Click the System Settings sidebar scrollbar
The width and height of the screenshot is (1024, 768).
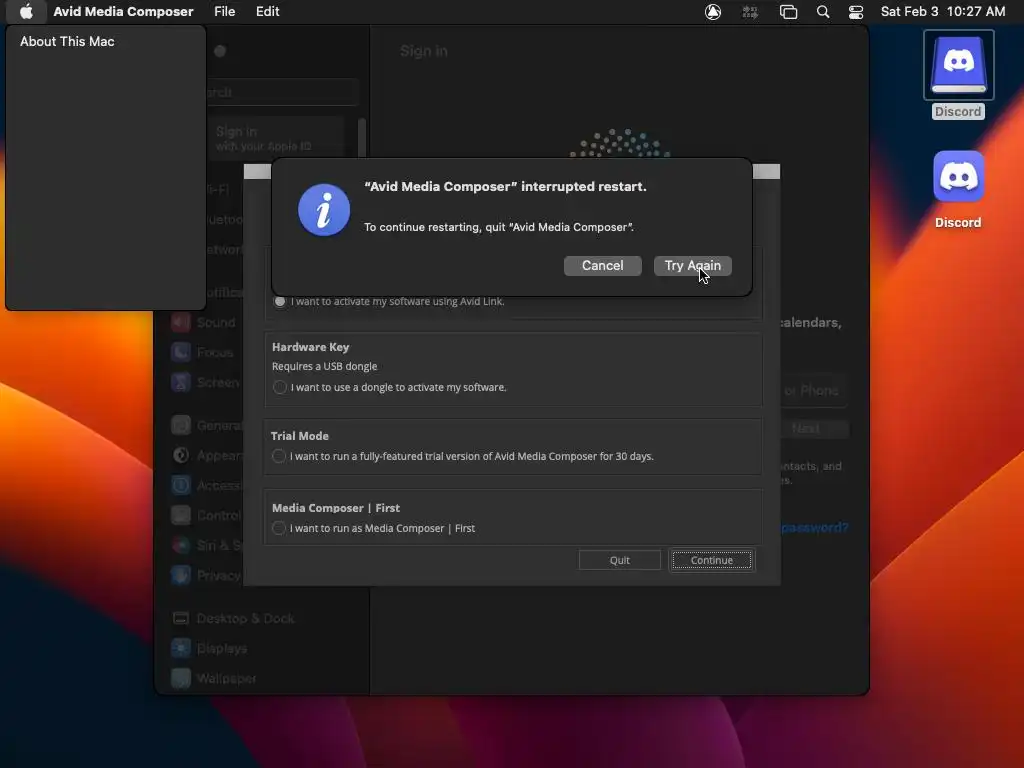(361, 138)
